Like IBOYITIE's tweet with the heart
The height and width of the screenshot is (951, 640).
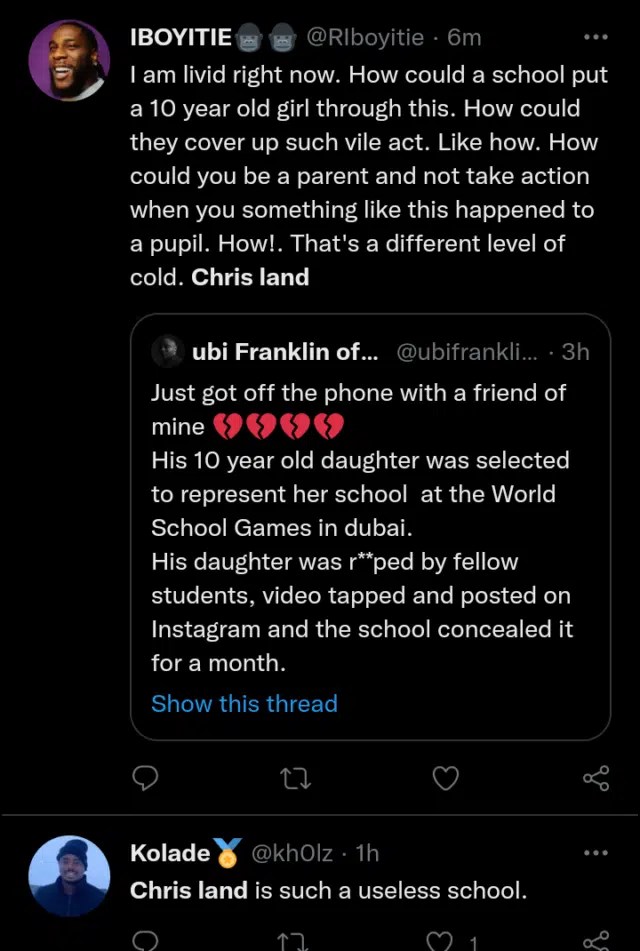(x=445, y=778)
